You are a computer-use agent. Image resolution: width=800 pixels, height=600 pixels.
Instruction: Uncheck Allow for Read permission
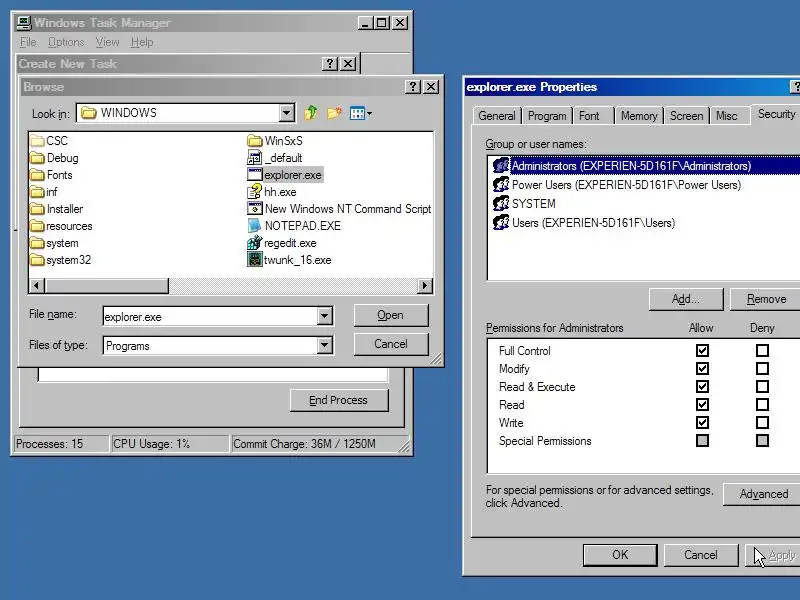[x=703, y=405]
